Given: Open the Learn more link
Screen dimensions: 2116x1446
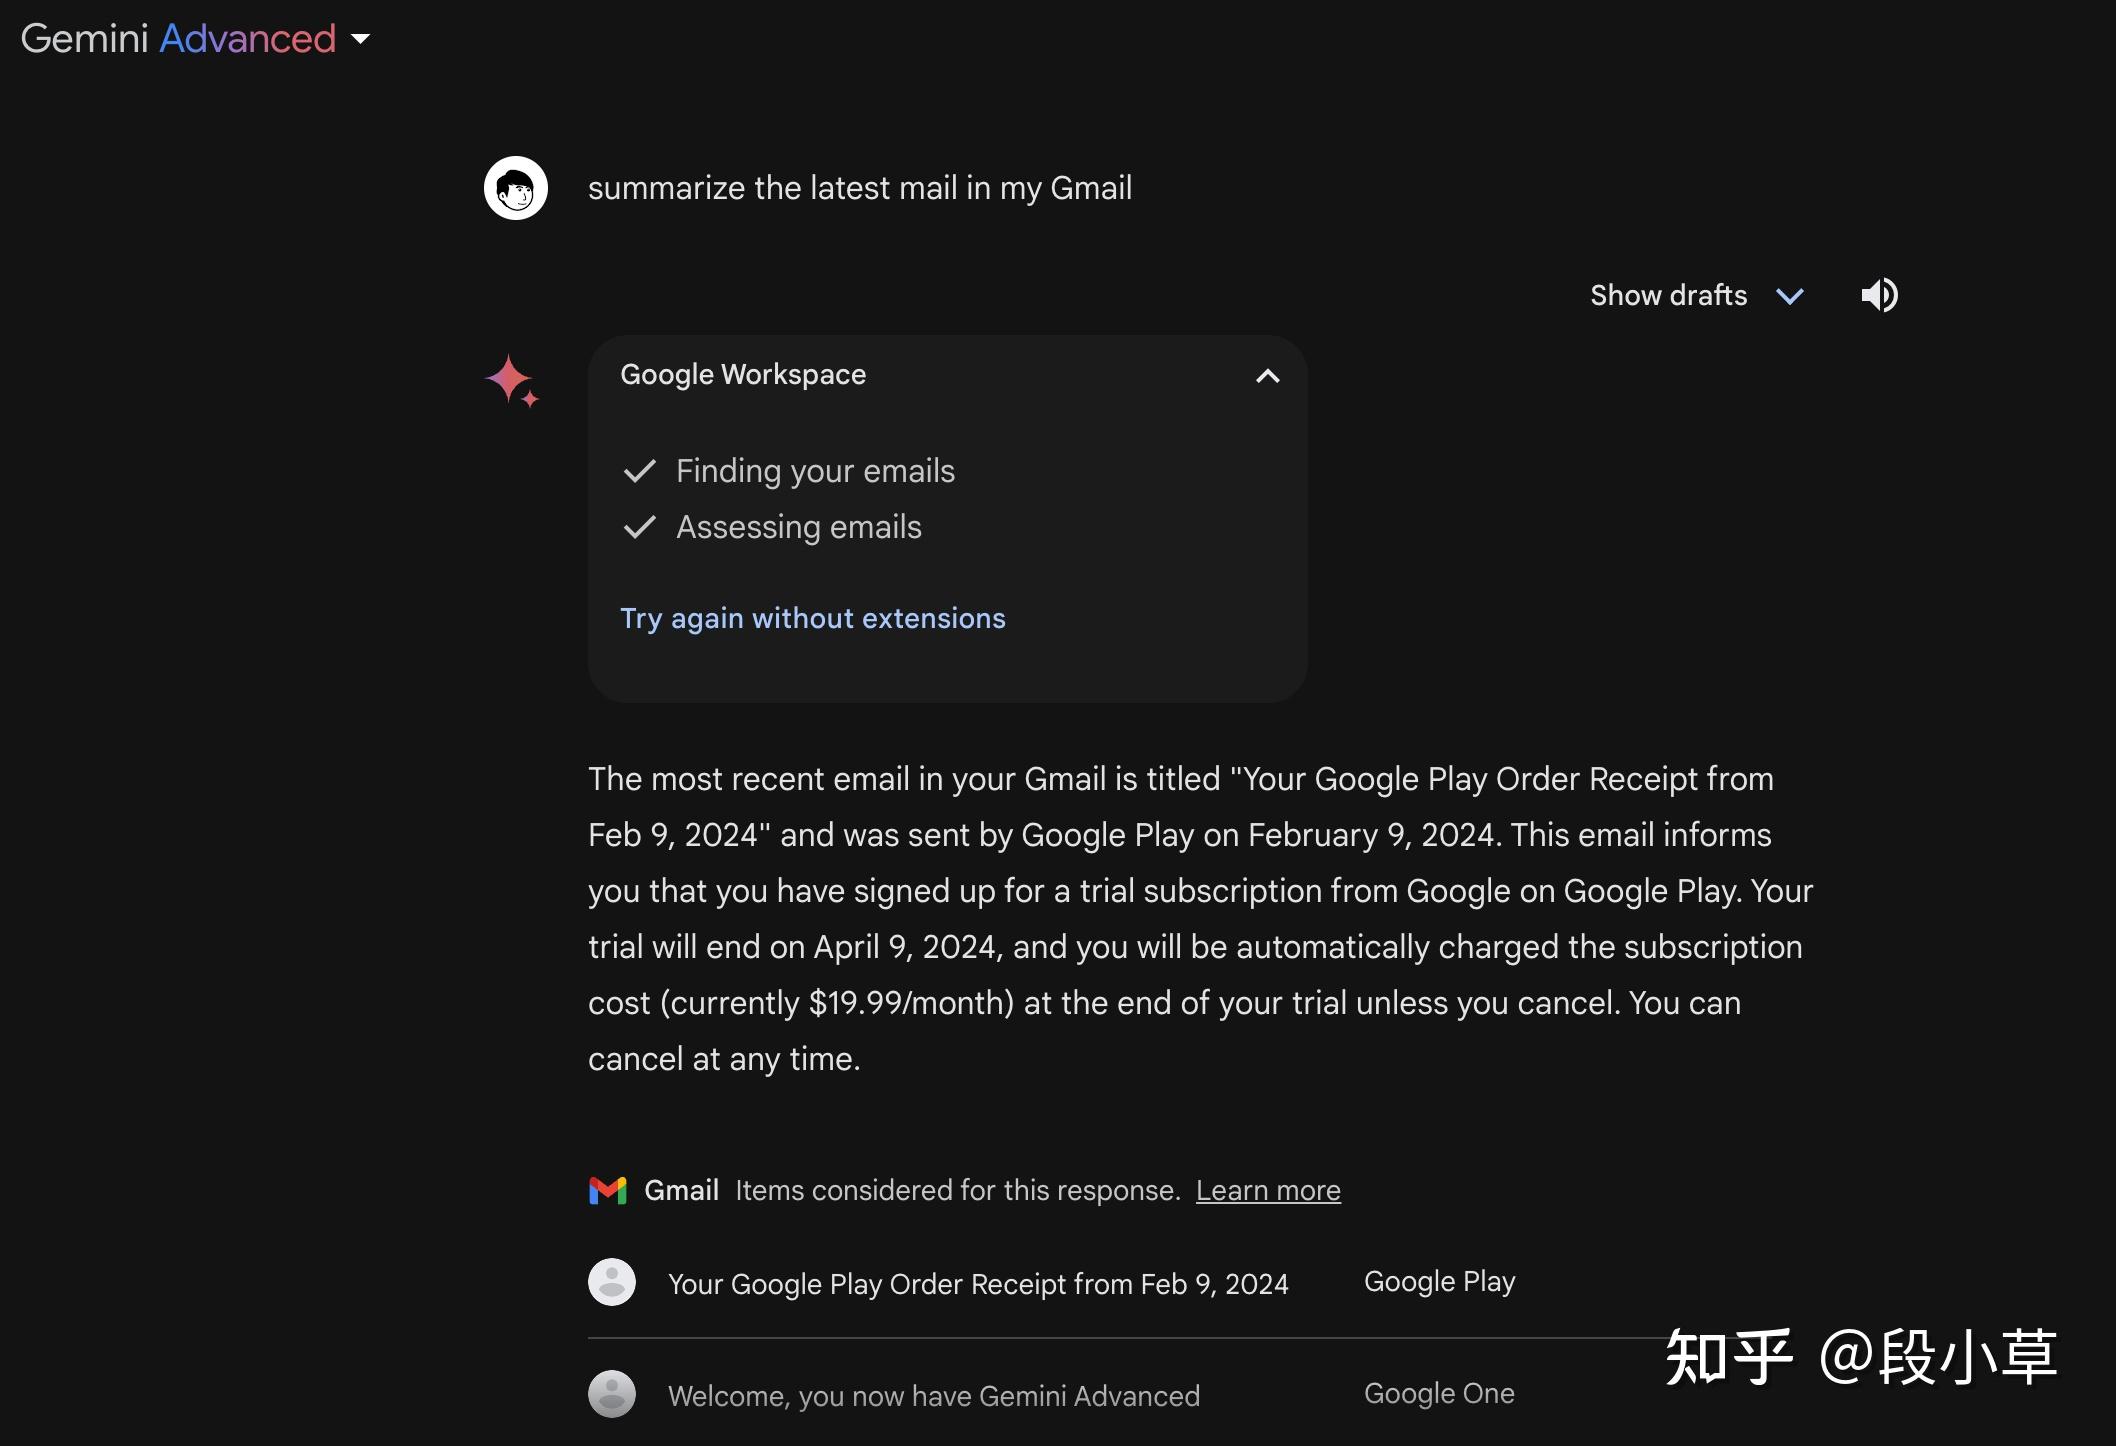Looking at the screenshot, I should [1267, 1190].
